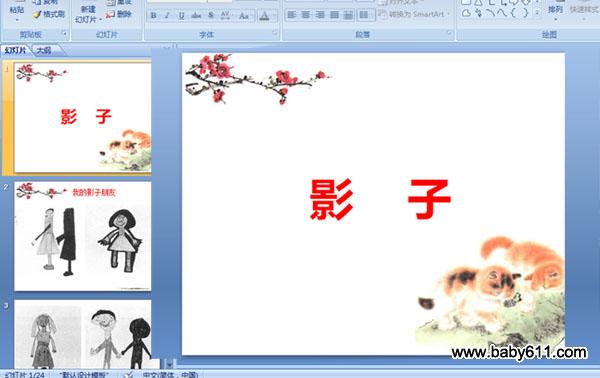The width and height of the screenshot is (600, 378).
Task: Toggle Bold formatting in the font group
Action: click(x=153, y=16)
